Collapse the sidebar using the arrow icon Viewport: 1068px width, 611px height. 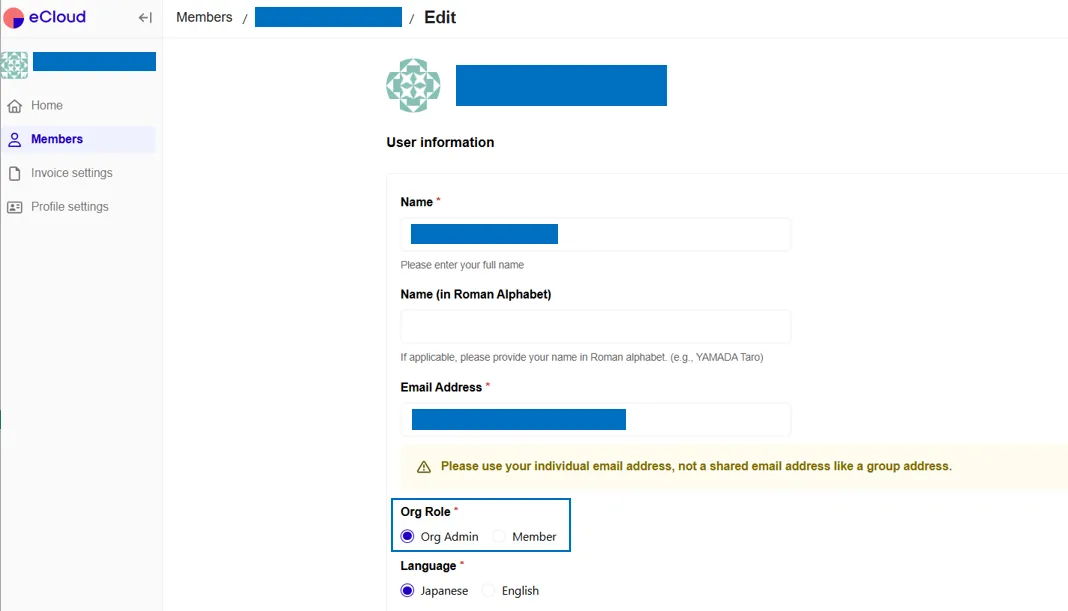pos(144,17)
